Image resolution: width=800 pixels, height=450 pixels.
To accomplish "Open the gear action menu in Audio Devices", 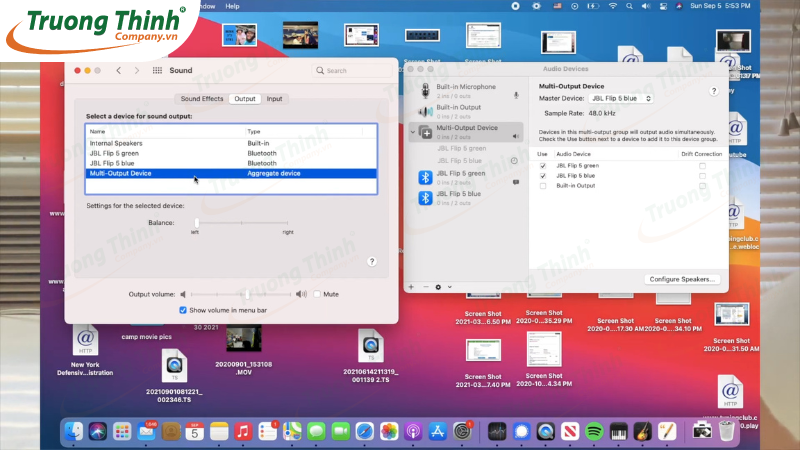I will 438,287.
